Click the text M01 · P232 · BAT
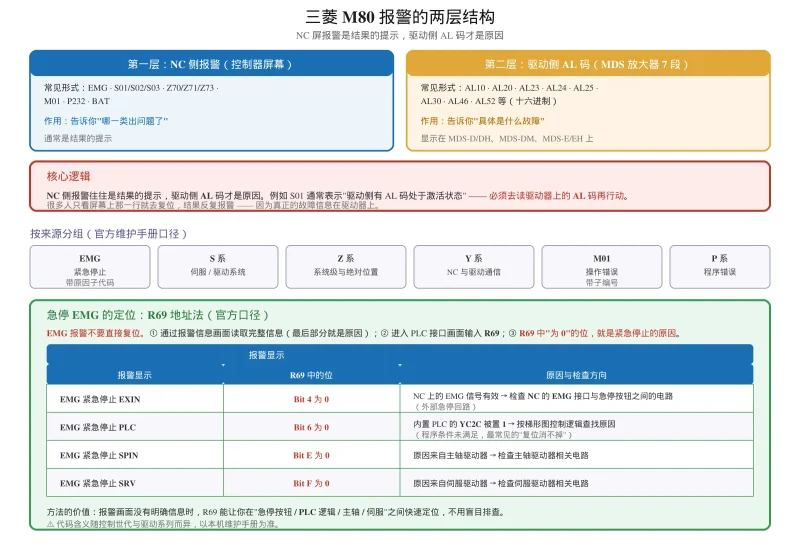Image resolution: width=800 pixels, height=547 pixels. point(77,101)
